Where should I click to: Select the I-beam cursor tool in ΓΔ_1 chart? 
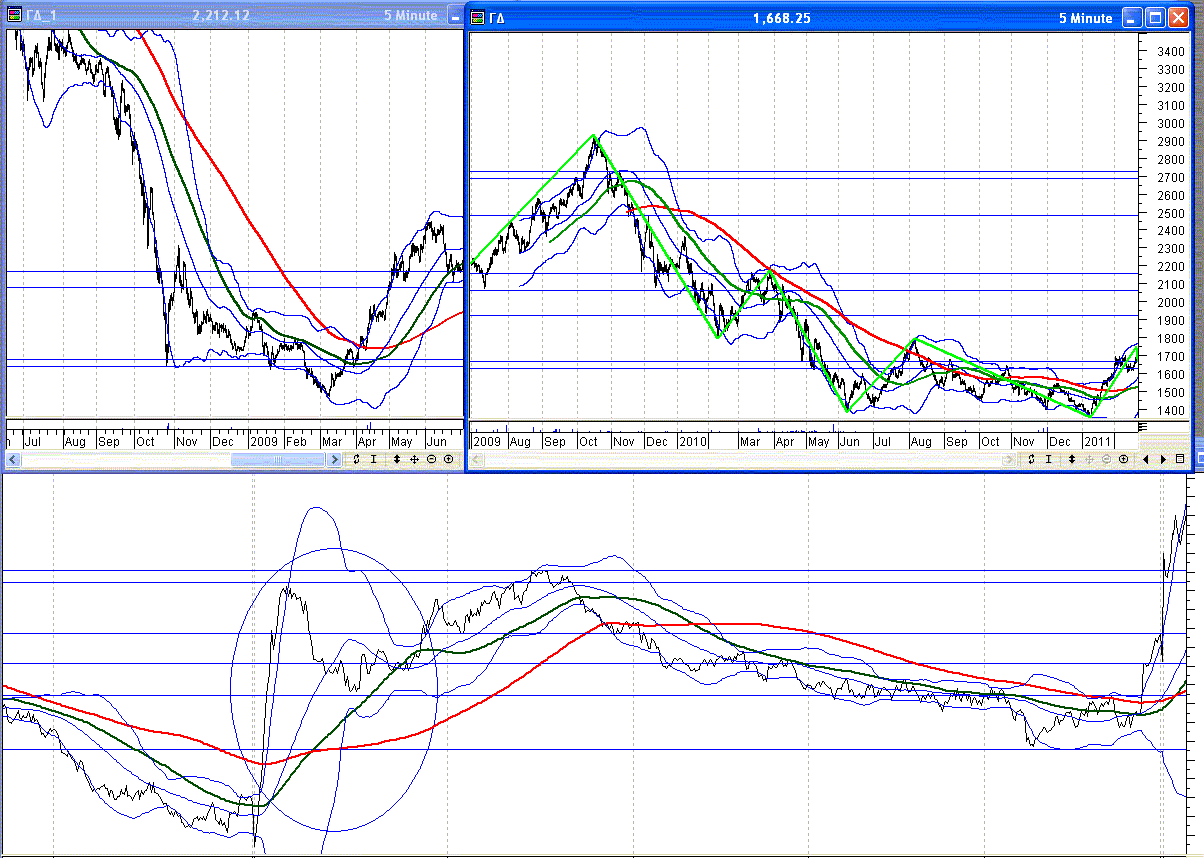coord(374,459)
